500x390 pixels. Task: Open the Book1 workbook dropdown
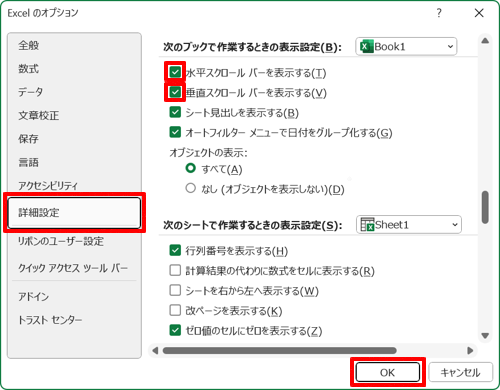406,47
